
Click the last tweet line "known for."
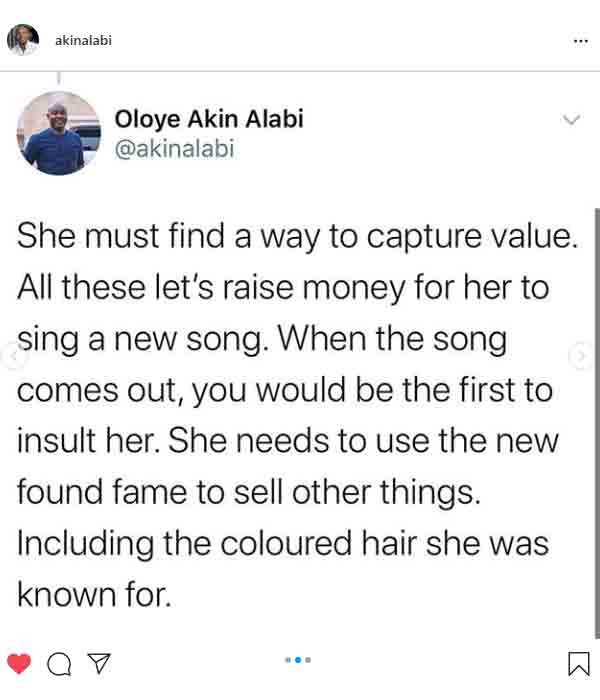[94, 595]
